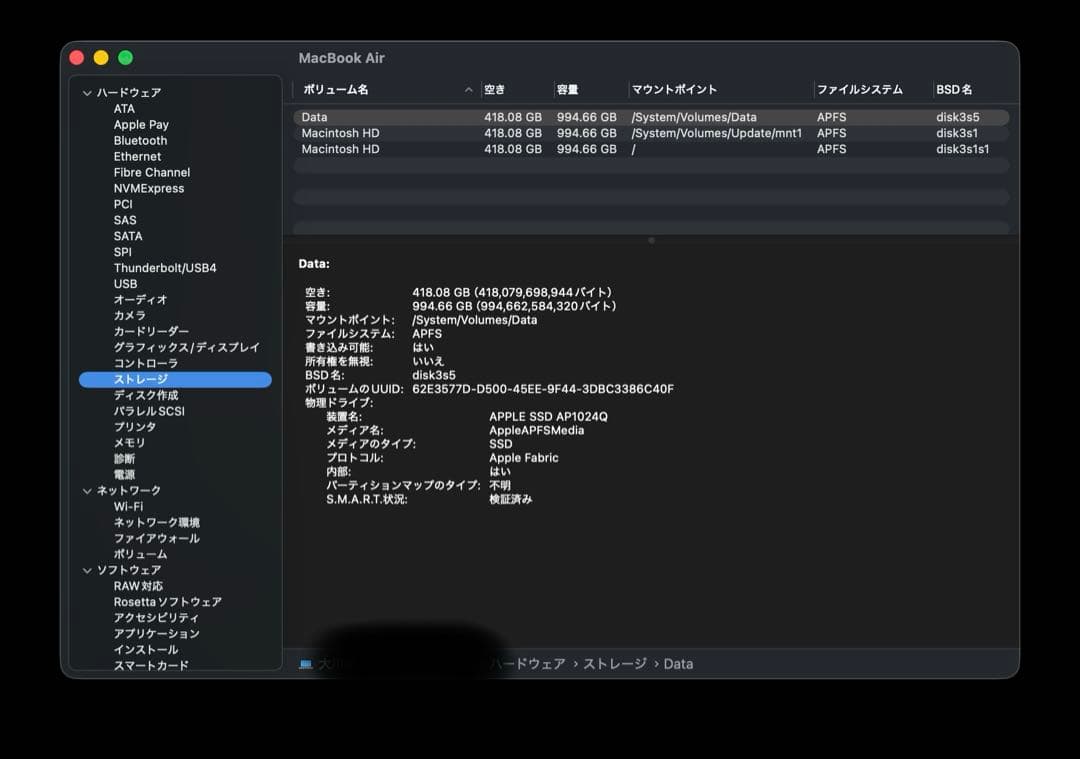Screen dimensions: 1080x759
Task: Sort by マウントポイント column header
Action: (674, 90)
